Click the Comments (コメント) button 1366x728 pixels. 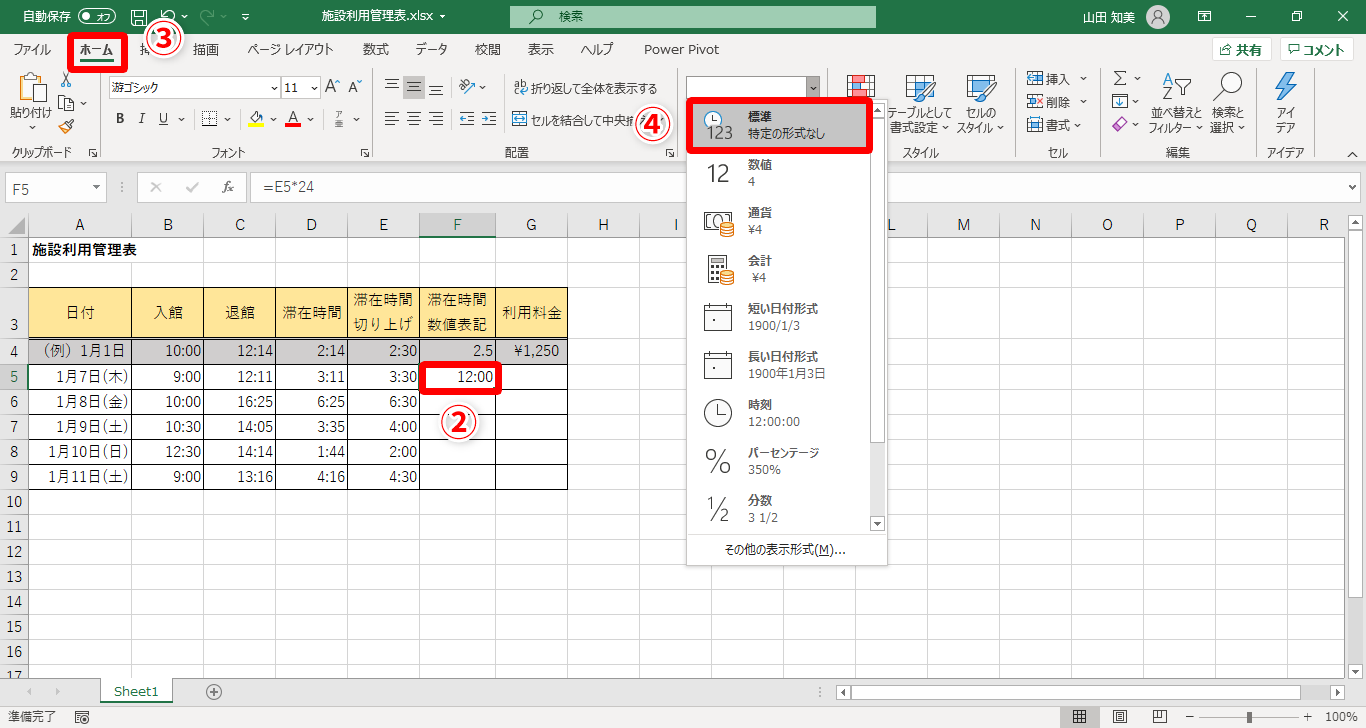[x=1317, y=50]
